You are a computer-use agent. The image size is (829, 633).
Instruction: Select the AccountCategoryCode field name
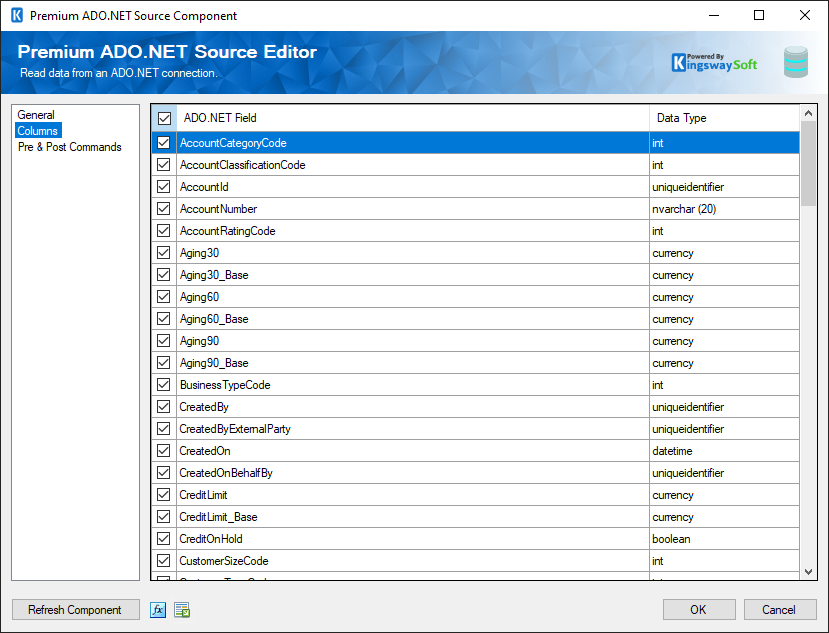[x=233, y=143]
